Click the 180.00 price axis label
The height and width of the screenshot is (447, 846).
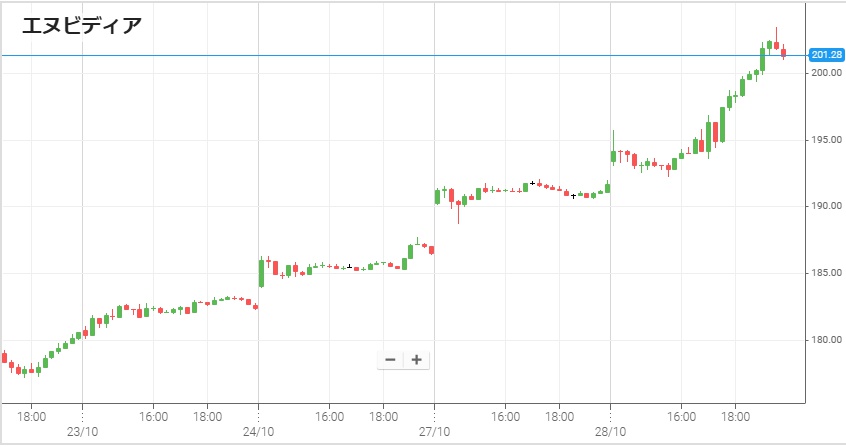point(826,340)
